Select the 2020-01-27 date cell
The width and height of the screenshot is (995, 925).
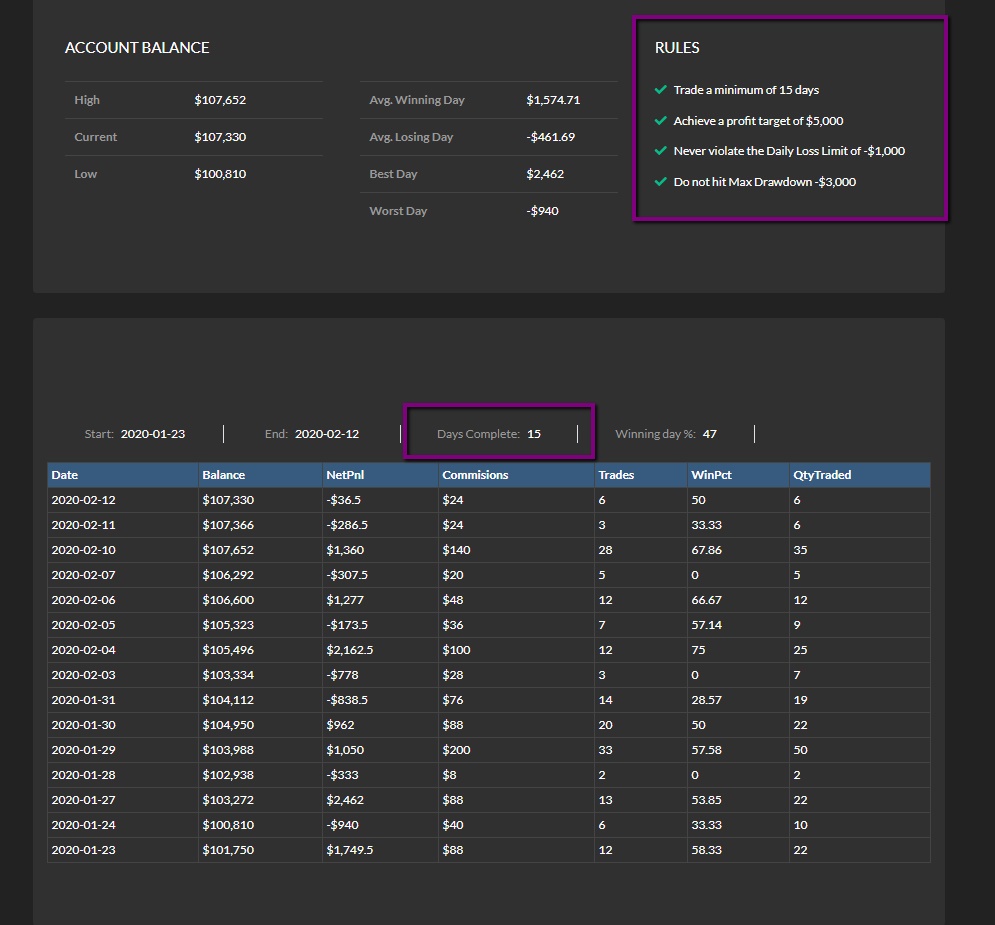(123, 800)
